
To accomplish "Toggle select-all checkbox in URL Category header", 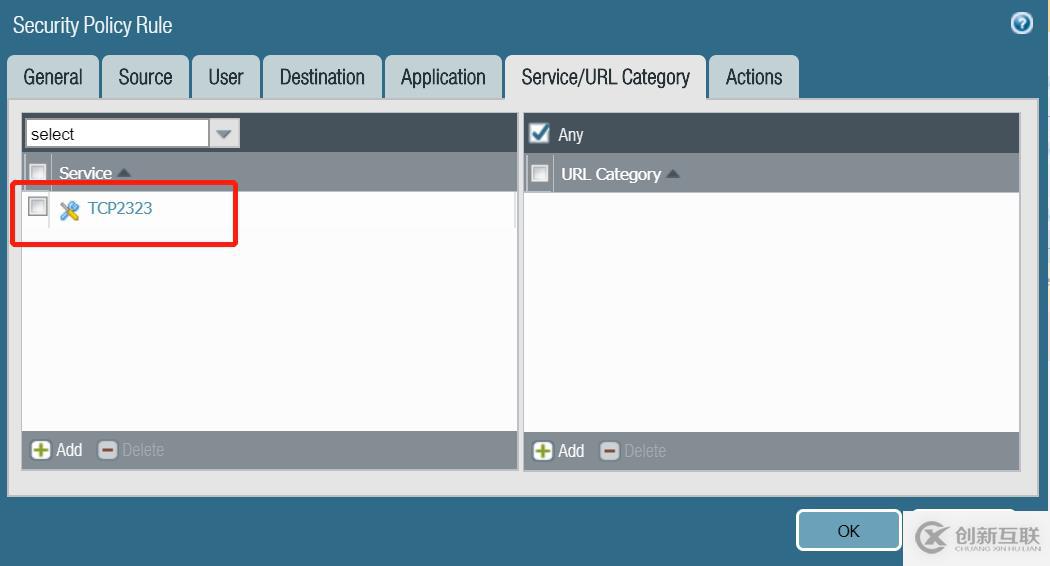I will [540, 174].
